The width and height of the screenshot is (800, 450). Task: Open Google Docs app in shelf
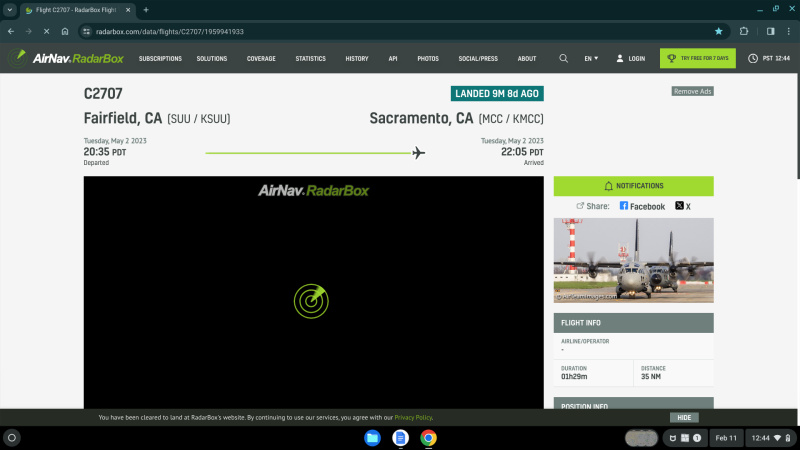point(401,438)
